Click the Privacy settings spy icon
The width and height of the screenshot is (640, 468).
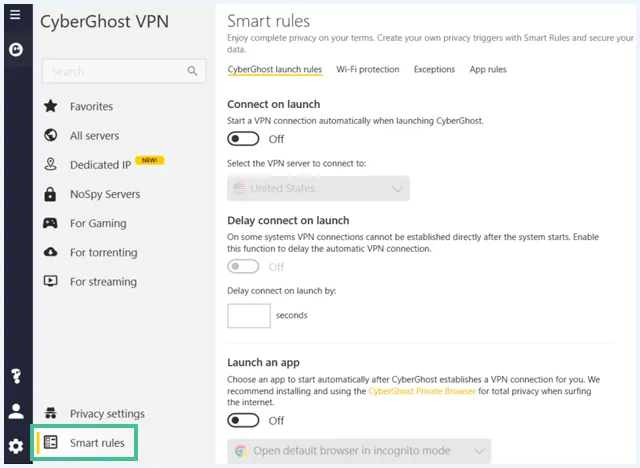pyautogui.click(x=51, y=413)
